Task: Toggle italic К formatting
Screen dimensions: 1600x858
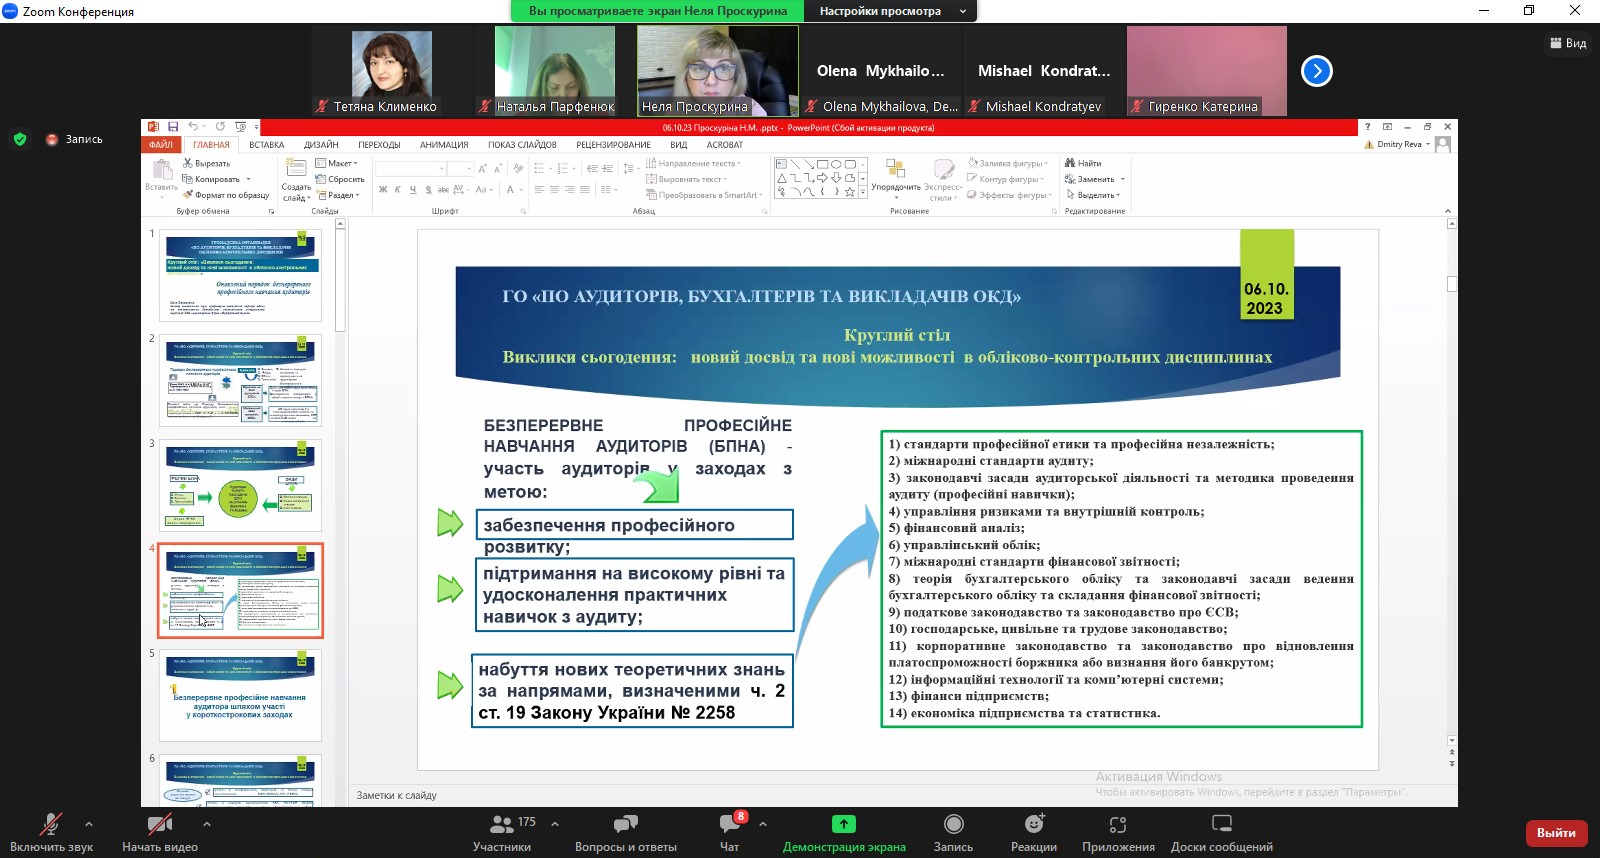Action: [x=398, y=189]
